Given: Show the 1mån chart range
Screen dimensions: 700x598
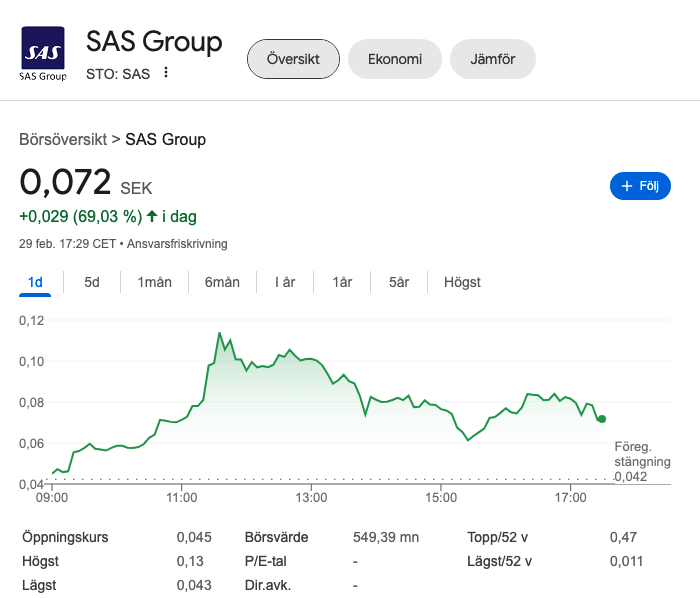Looking at the screenshot, I should click(x=154, y=282).
